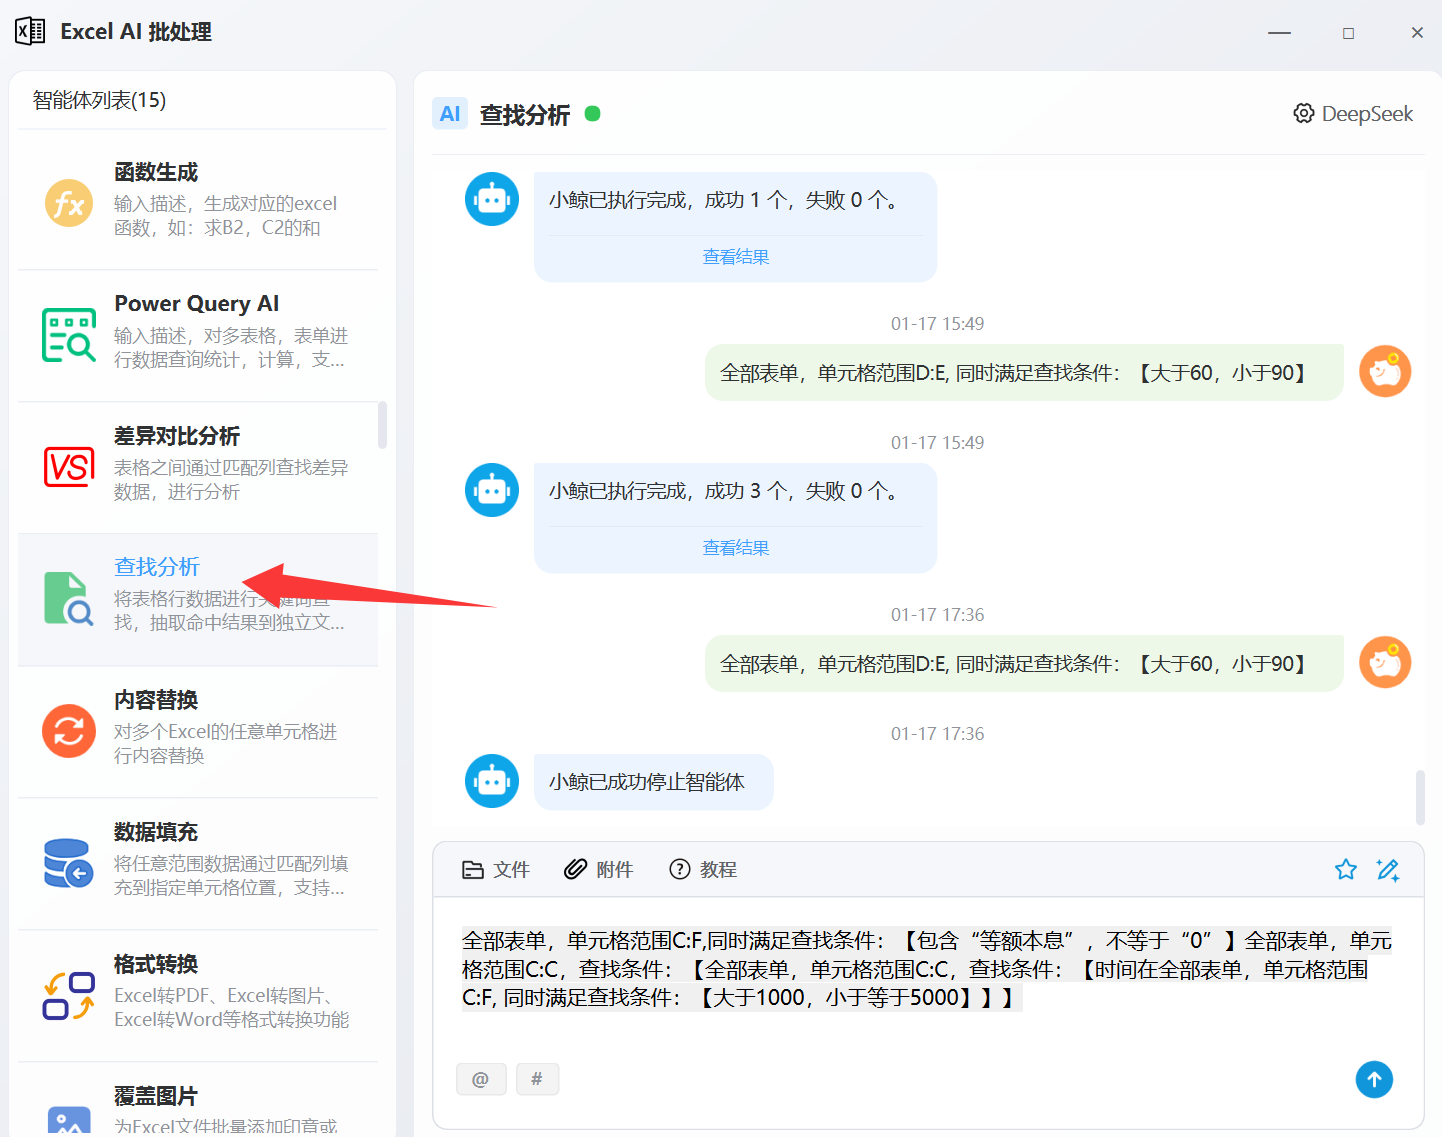The height and width of the screenshot is (1137, 1442).
Task: Open the 文件 folder button
Action: 496,869
